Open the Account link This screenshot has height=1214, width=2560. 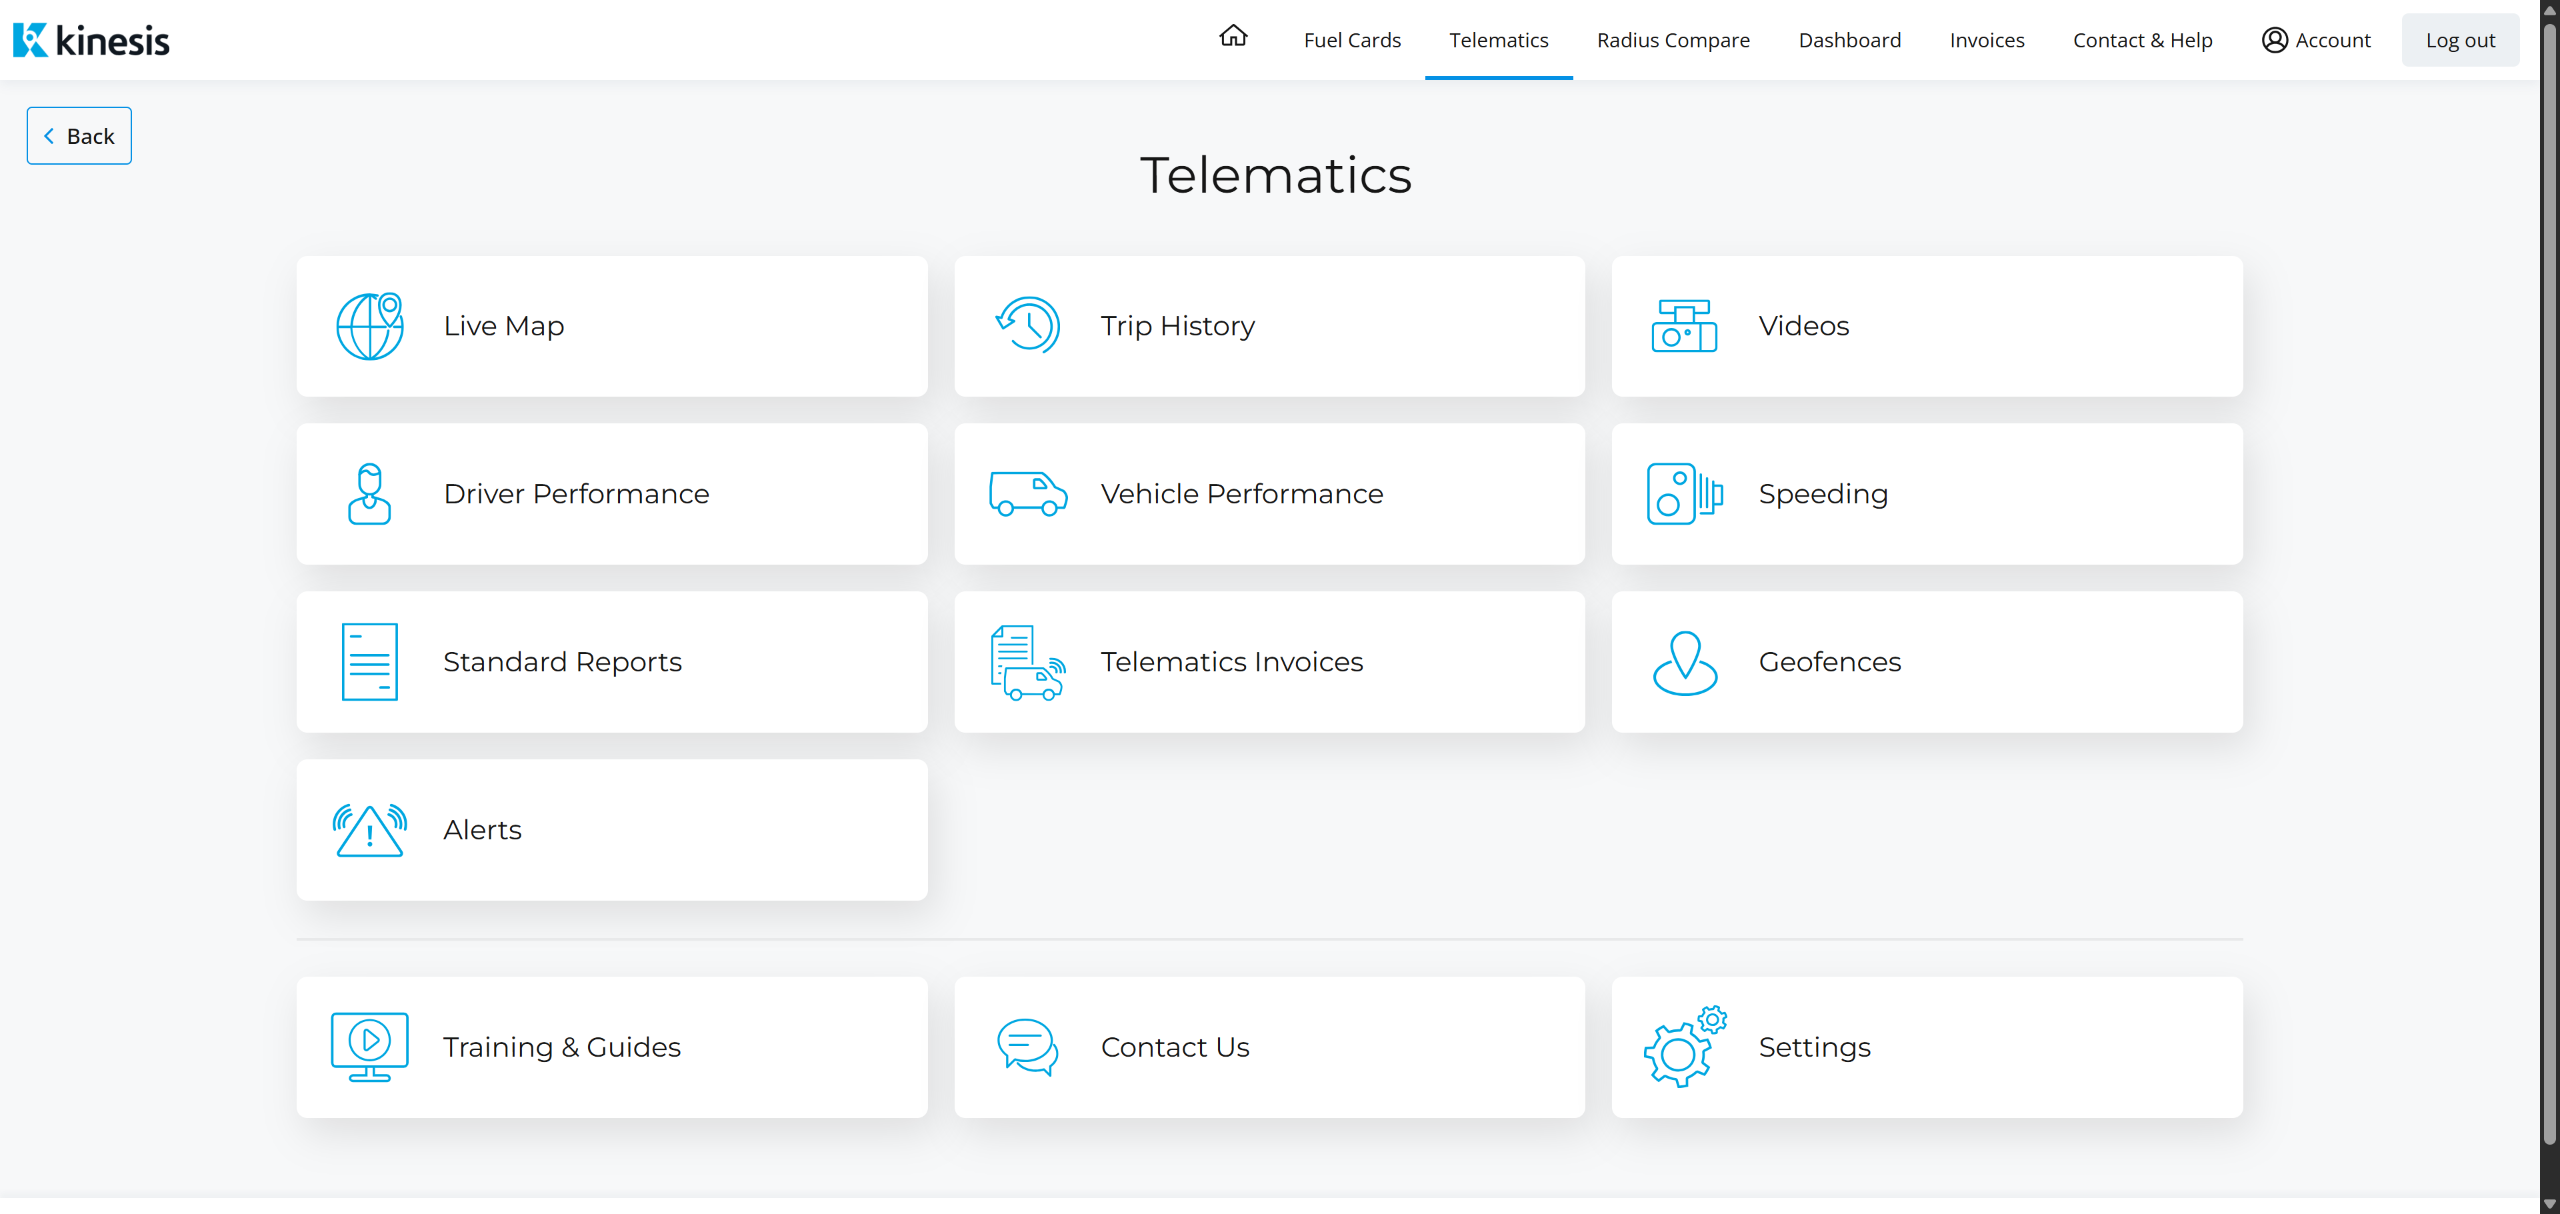point(2316,40)
